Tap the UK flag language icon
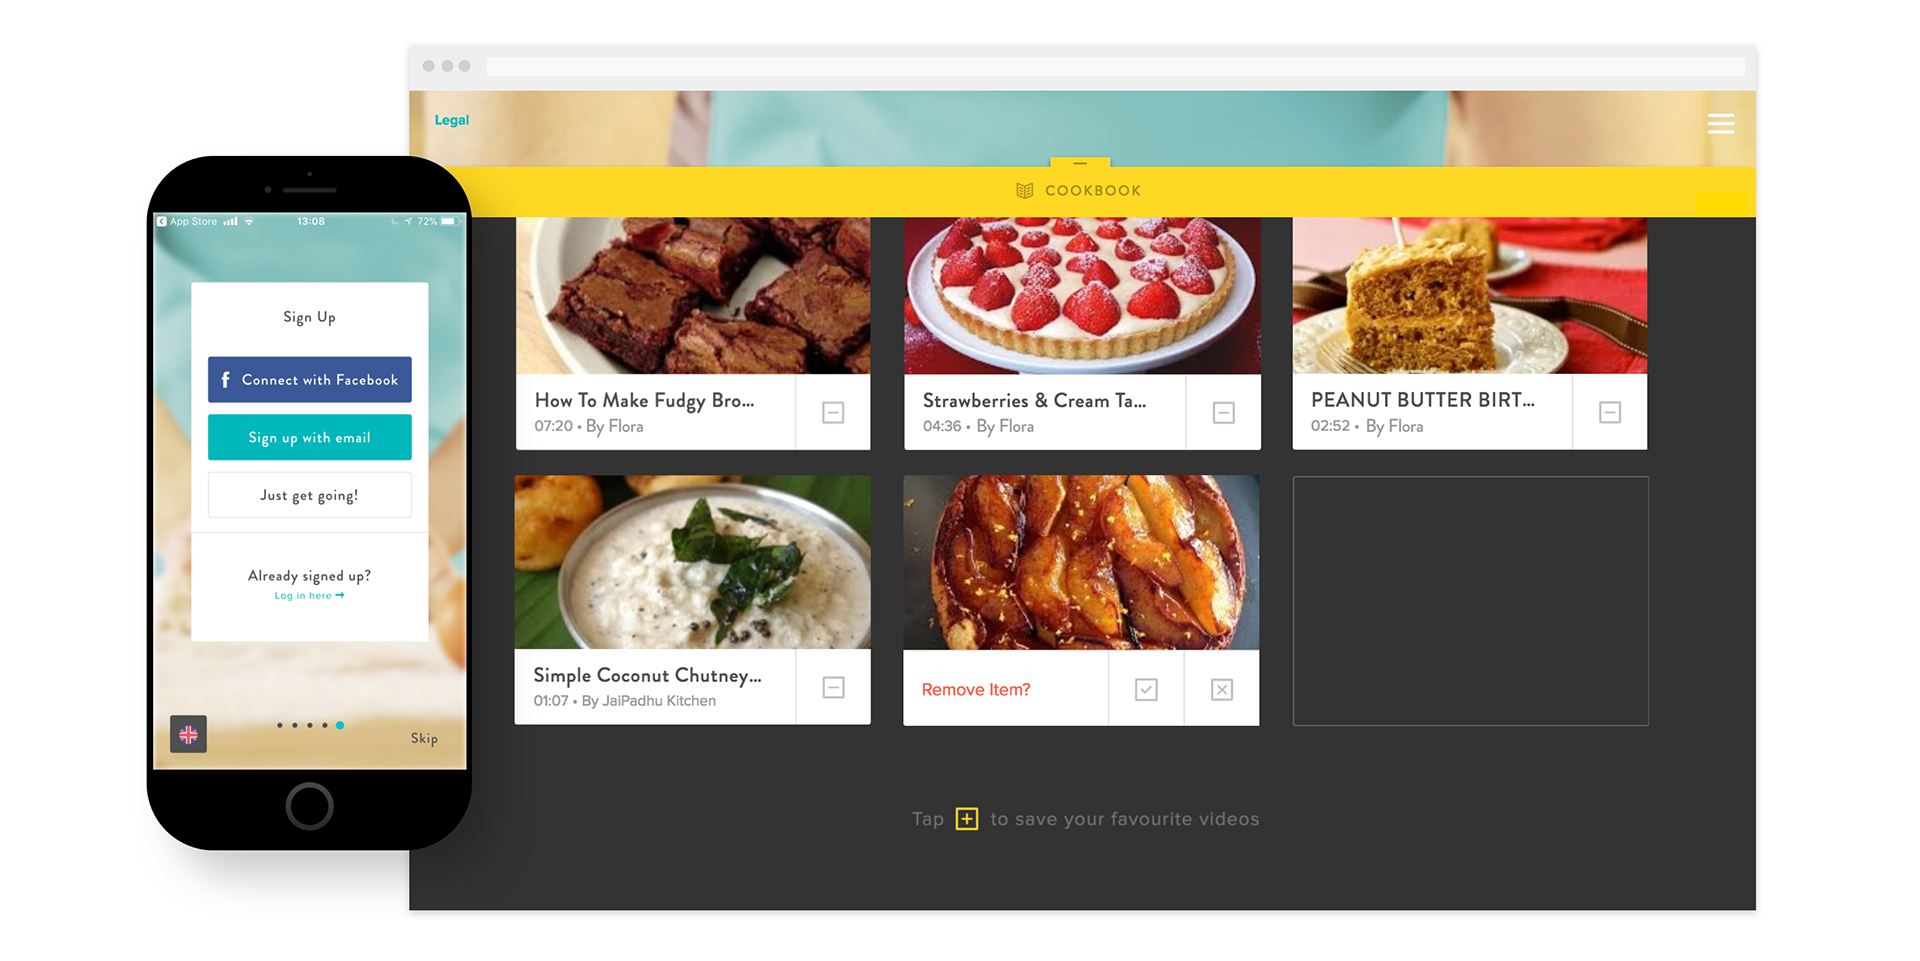Screen dimensions: 1920x961 point(188,734)
